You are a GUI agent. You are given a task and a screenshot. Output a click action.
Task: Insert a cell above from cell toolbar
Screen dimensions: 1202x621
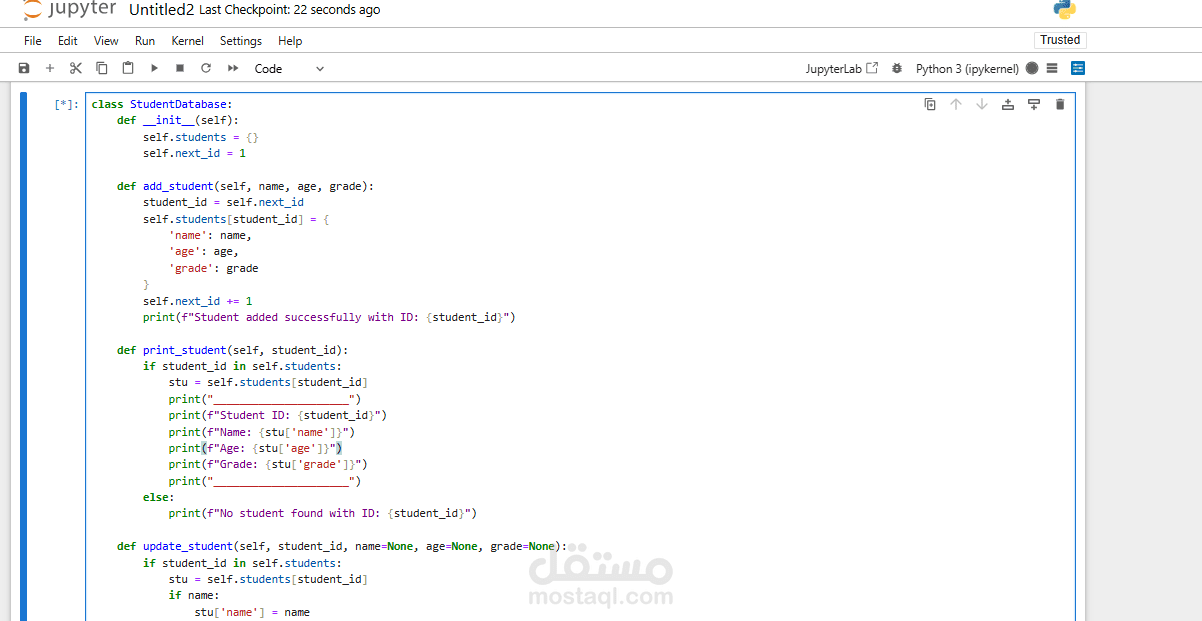1008,104
